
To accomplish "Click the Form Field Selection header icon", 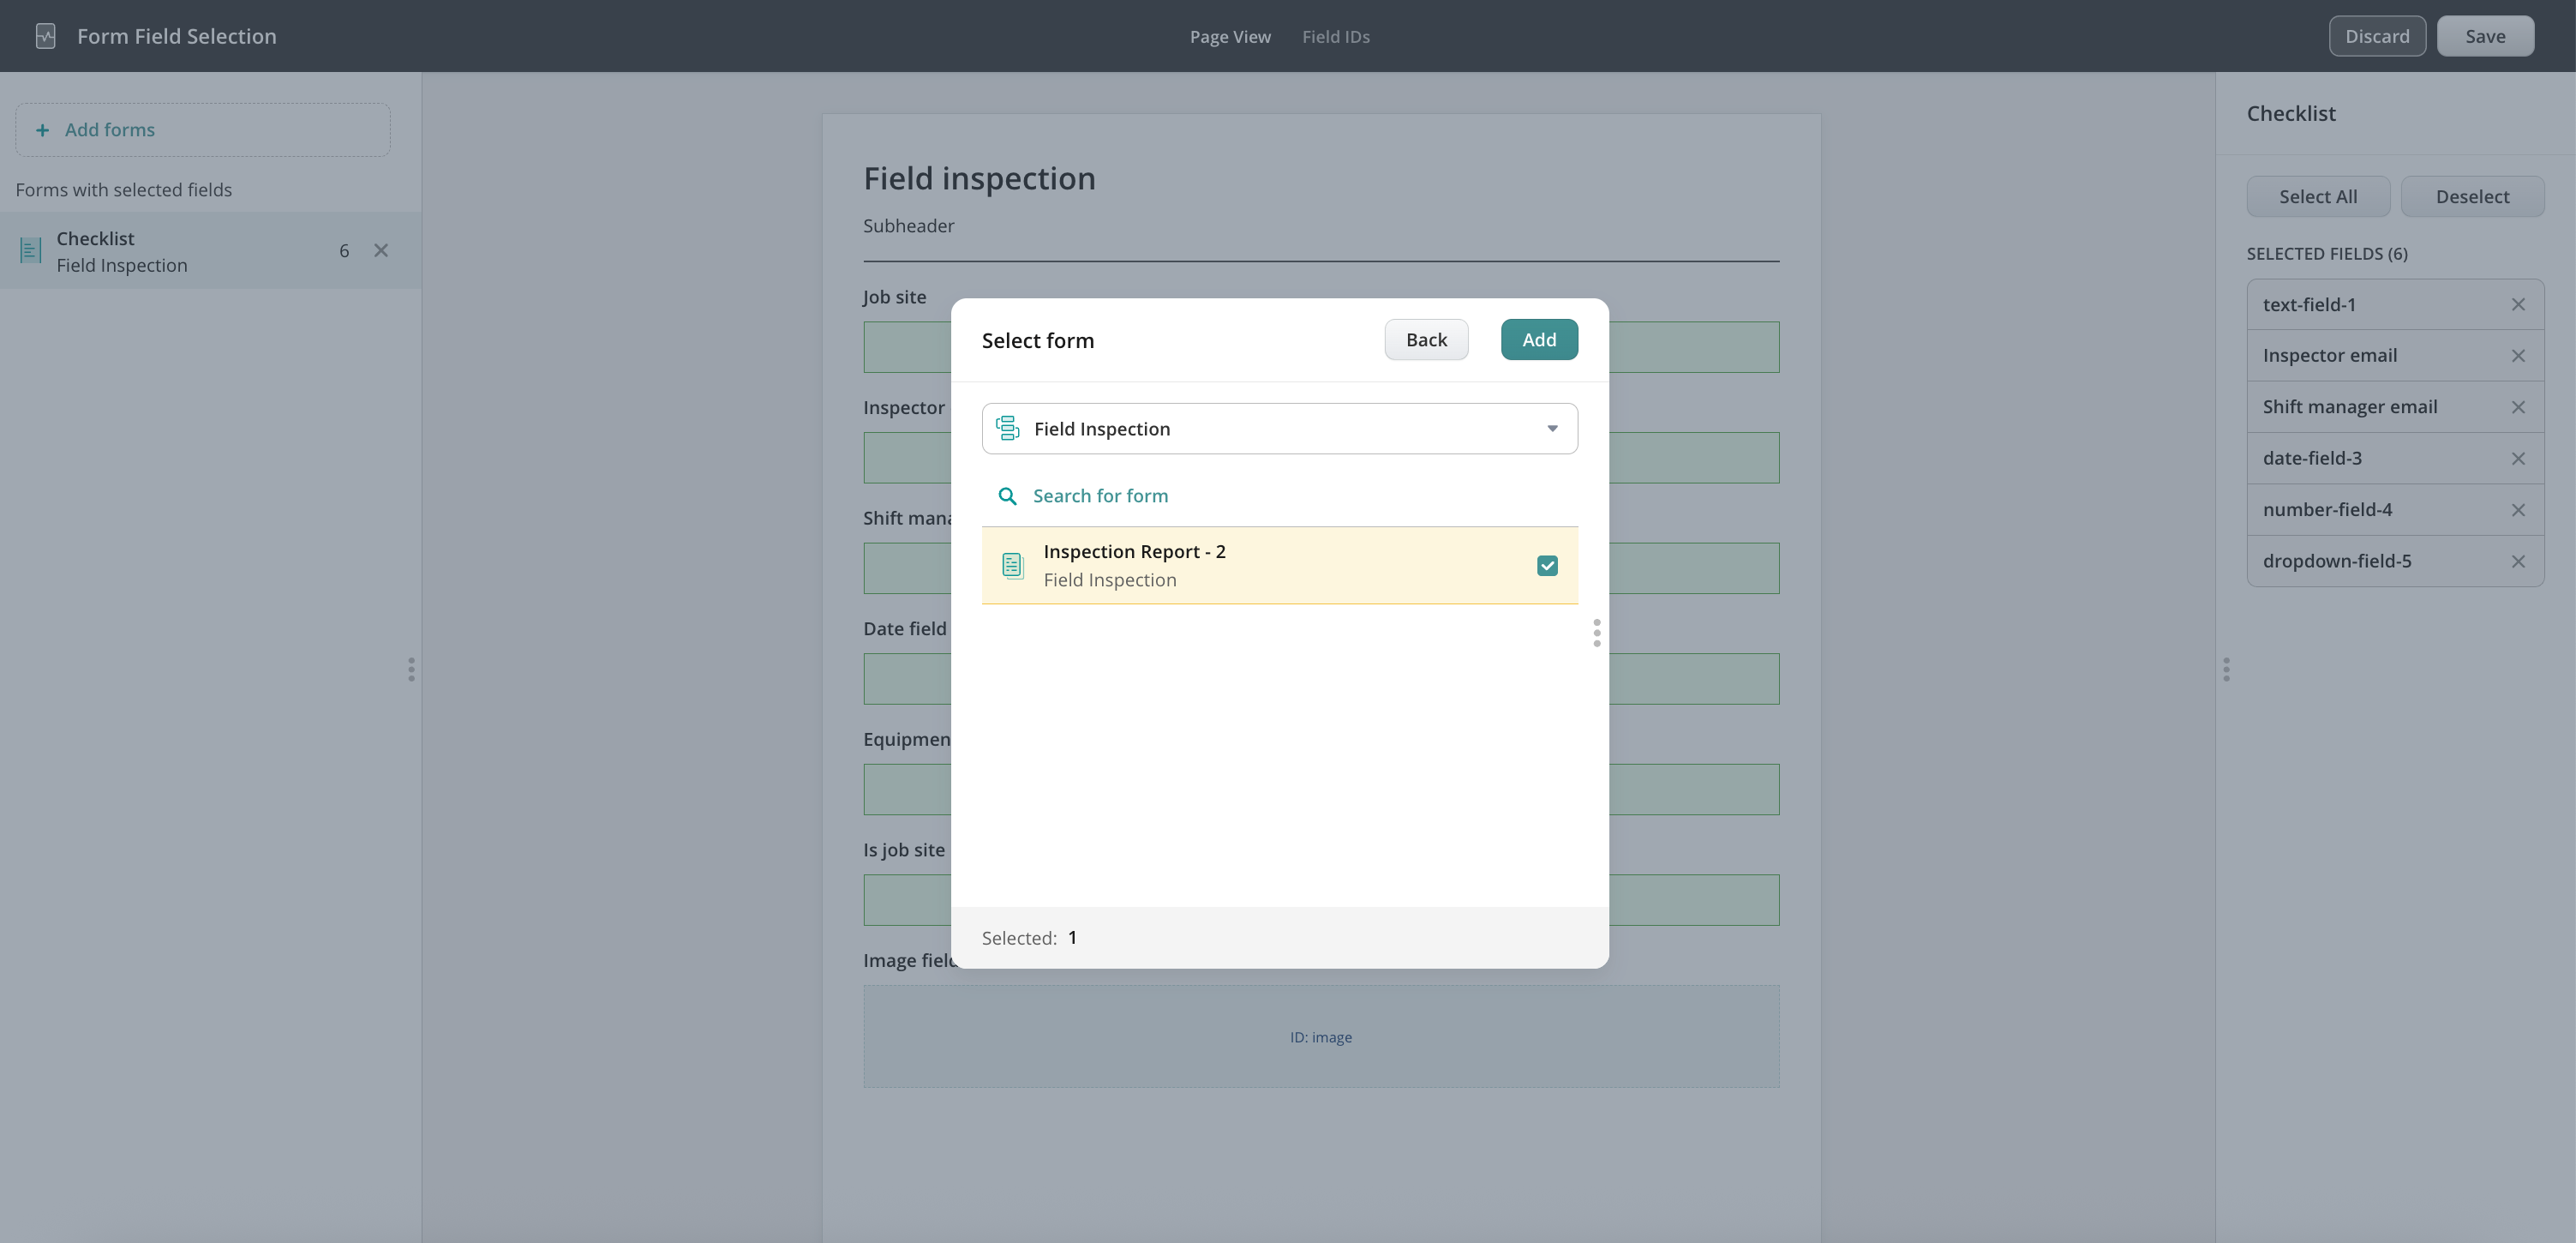I will (x=45, y=36).
